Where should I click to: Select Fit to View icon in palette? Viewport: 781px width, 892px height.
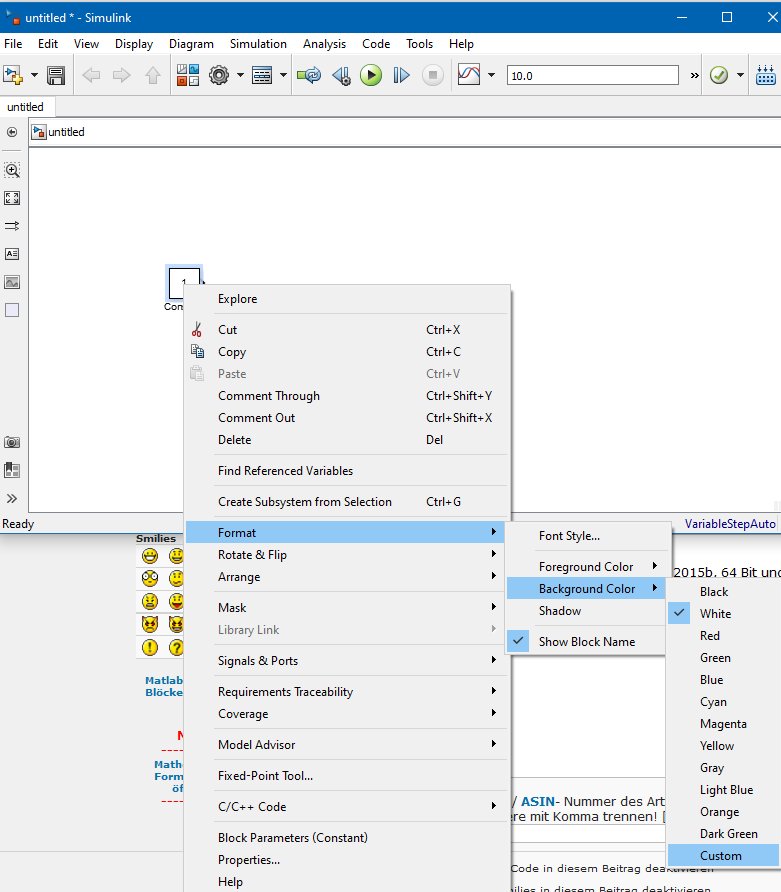(x=12, y=198)
